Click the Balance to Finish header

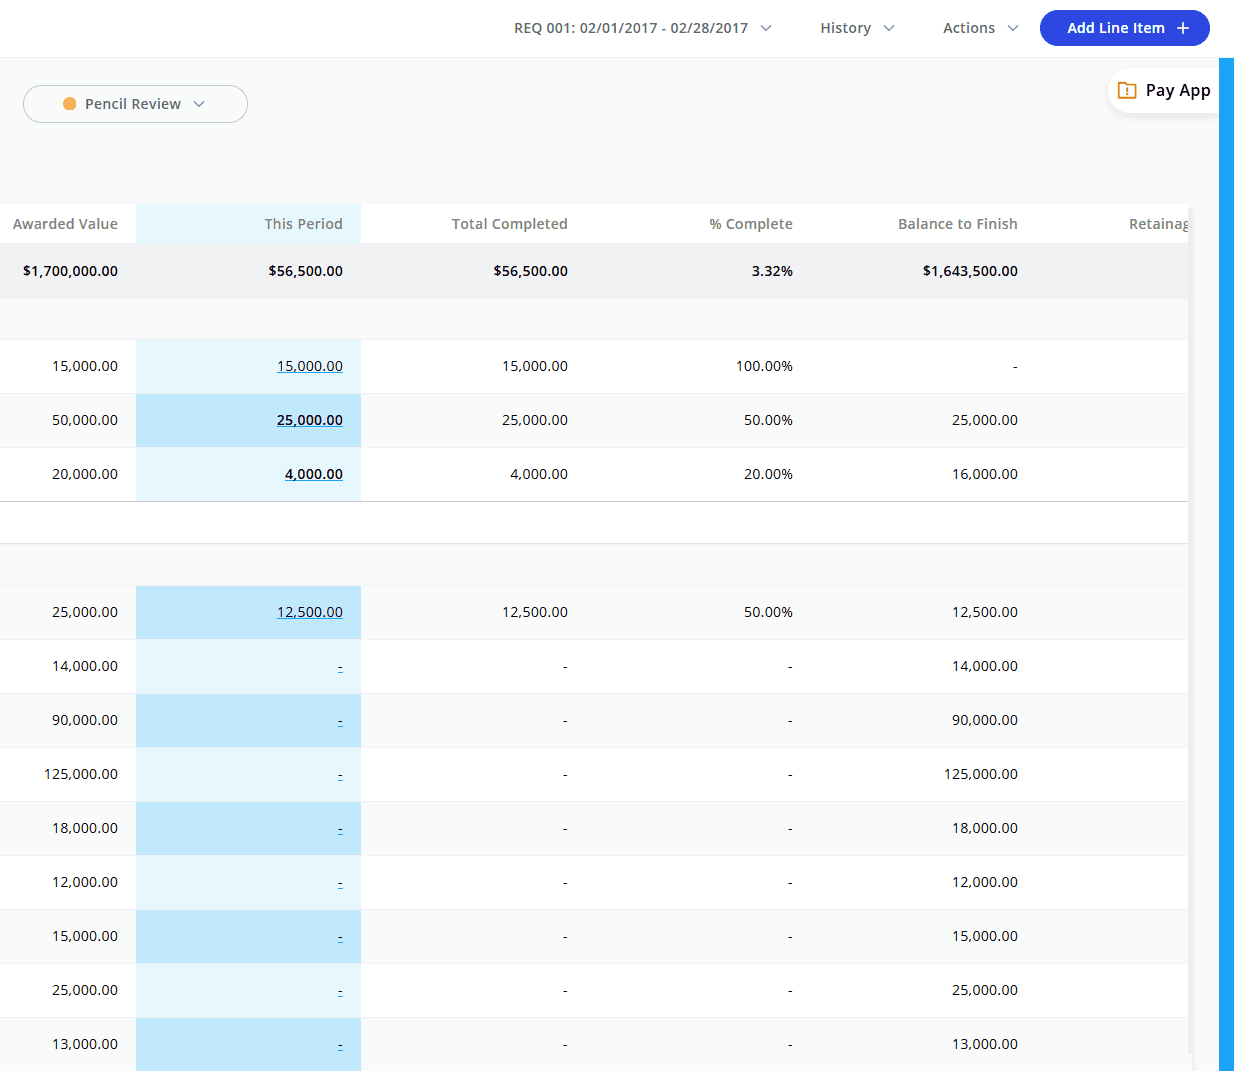pyautogui.click(x=957, y=224)
